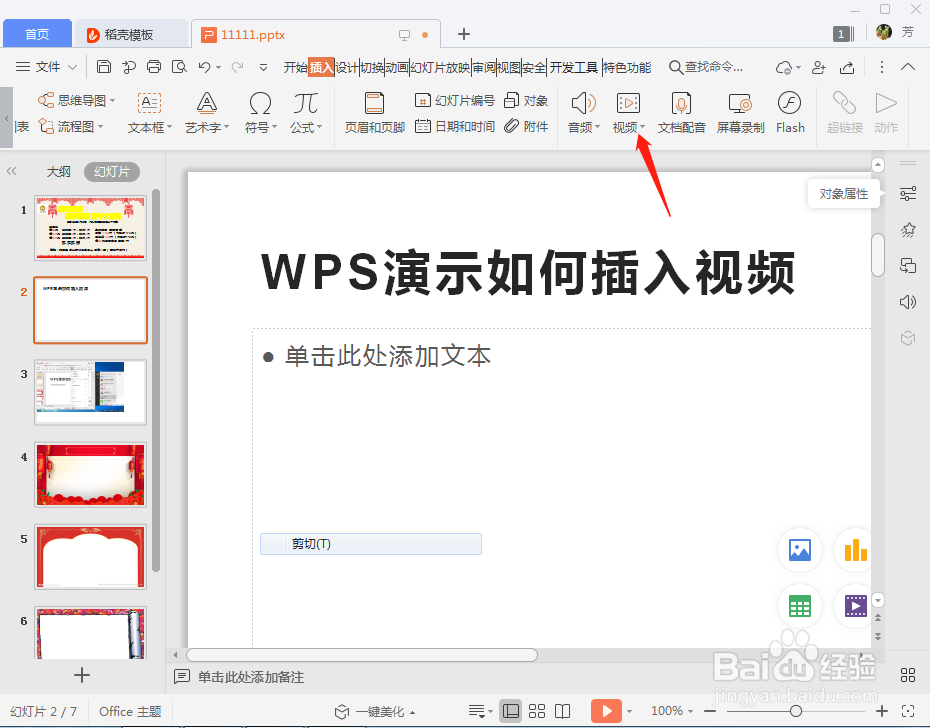Click the Formula (公式) icon
This screenshot has height=728, width=930.
[x=305, y=103]
